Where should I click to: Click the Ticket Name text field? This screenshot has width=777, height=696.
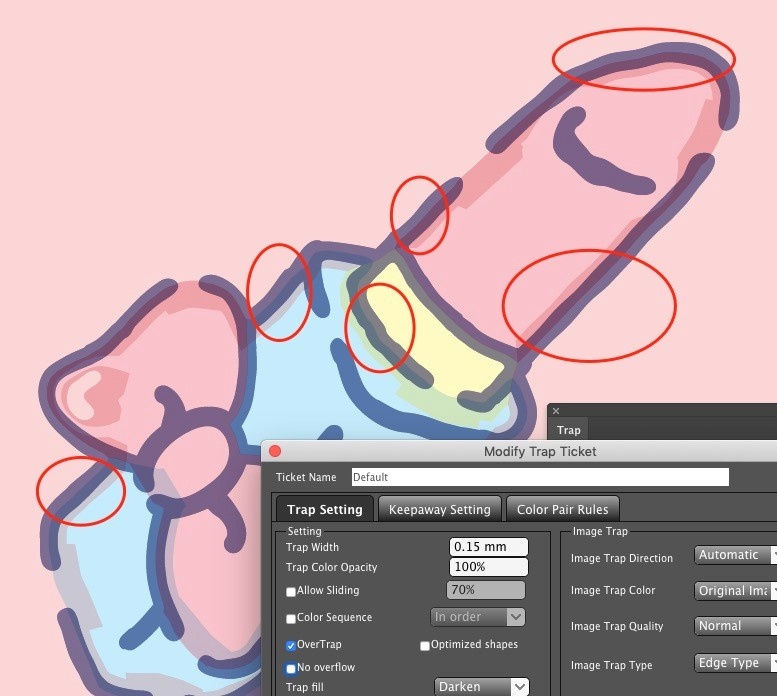(539, 477)
